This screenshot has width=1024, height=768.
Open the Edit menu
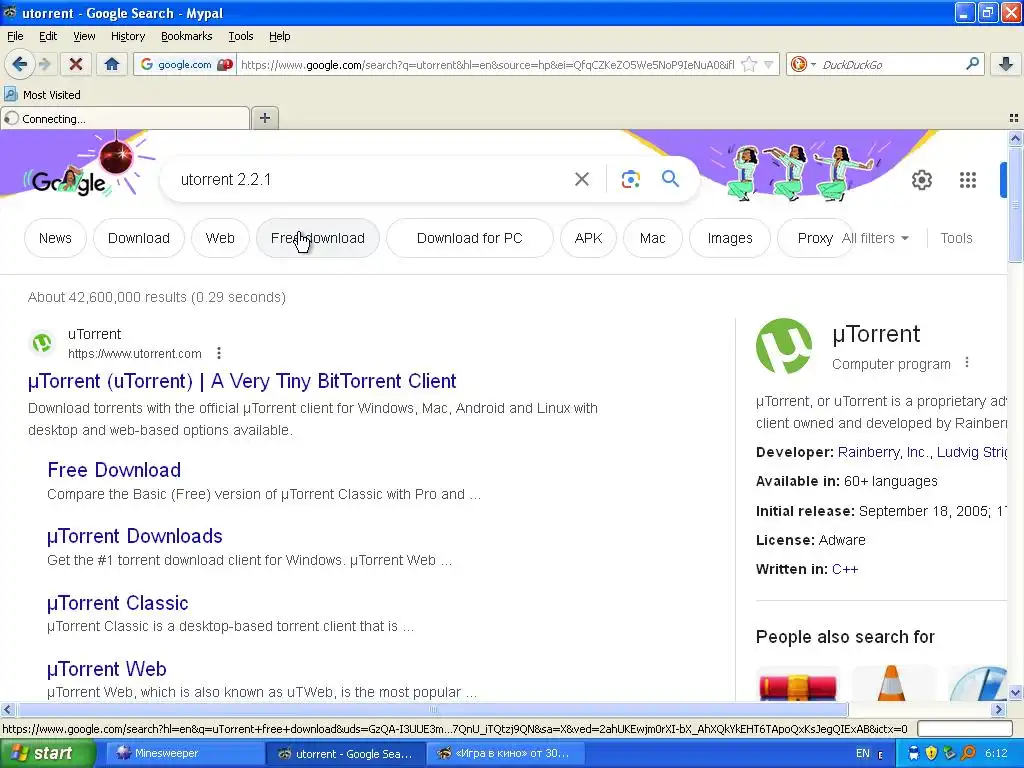[x=48, y=36]
